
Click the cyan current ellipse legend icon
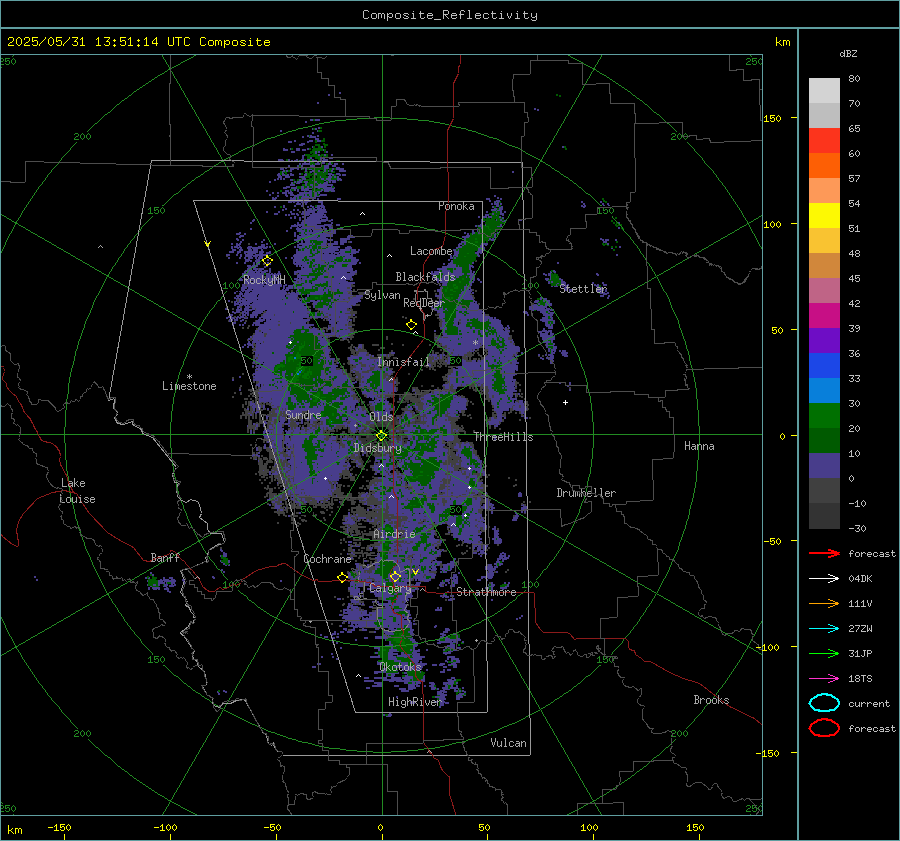pos(824,703)
